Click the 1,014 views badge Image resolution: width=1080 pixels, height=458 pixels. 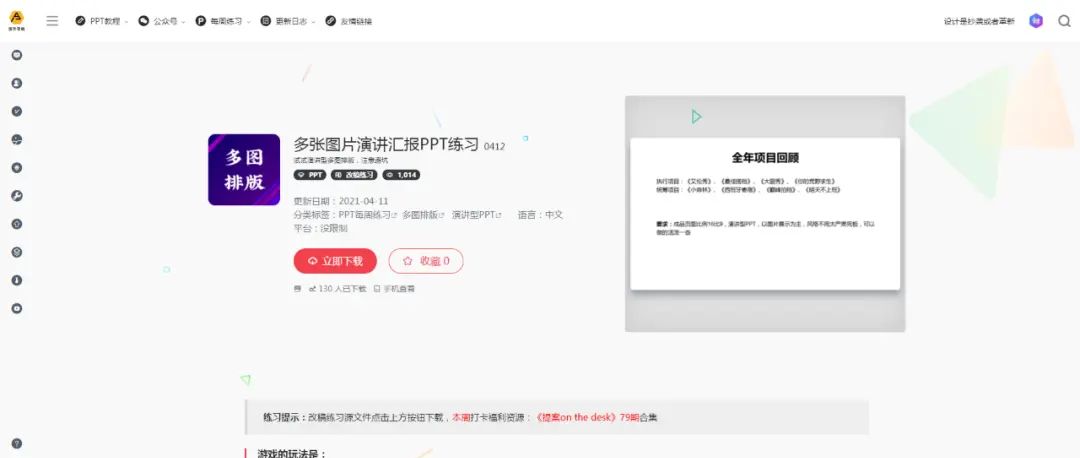(402, 175)
